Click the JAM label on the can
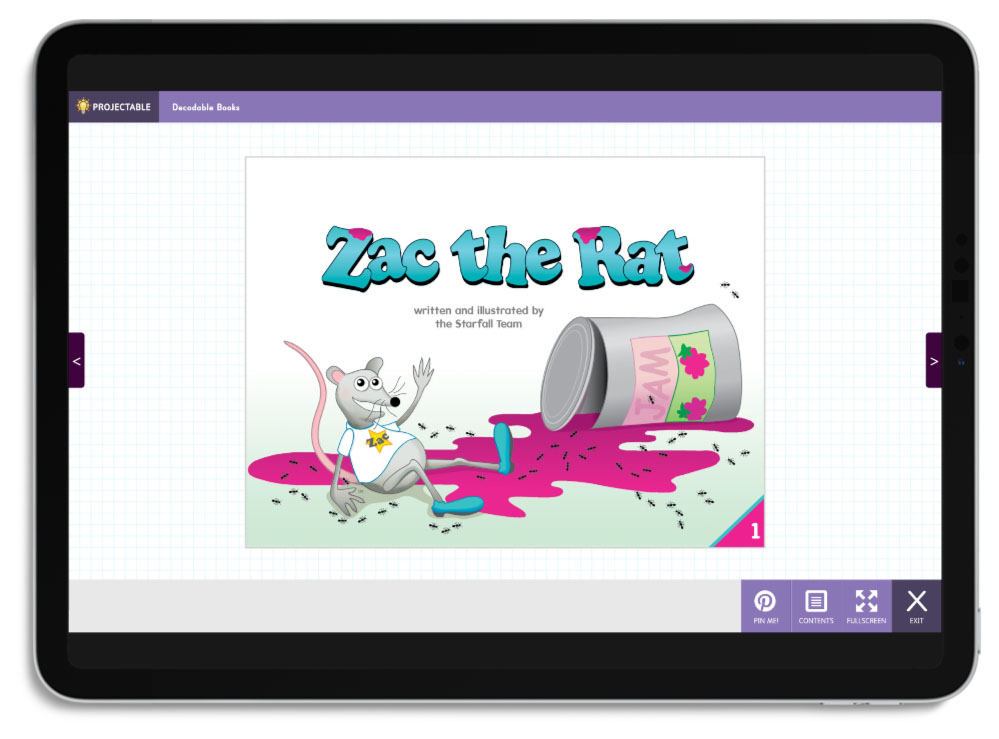The width and height of the screenshot is (999, 739). pos(648,388)
